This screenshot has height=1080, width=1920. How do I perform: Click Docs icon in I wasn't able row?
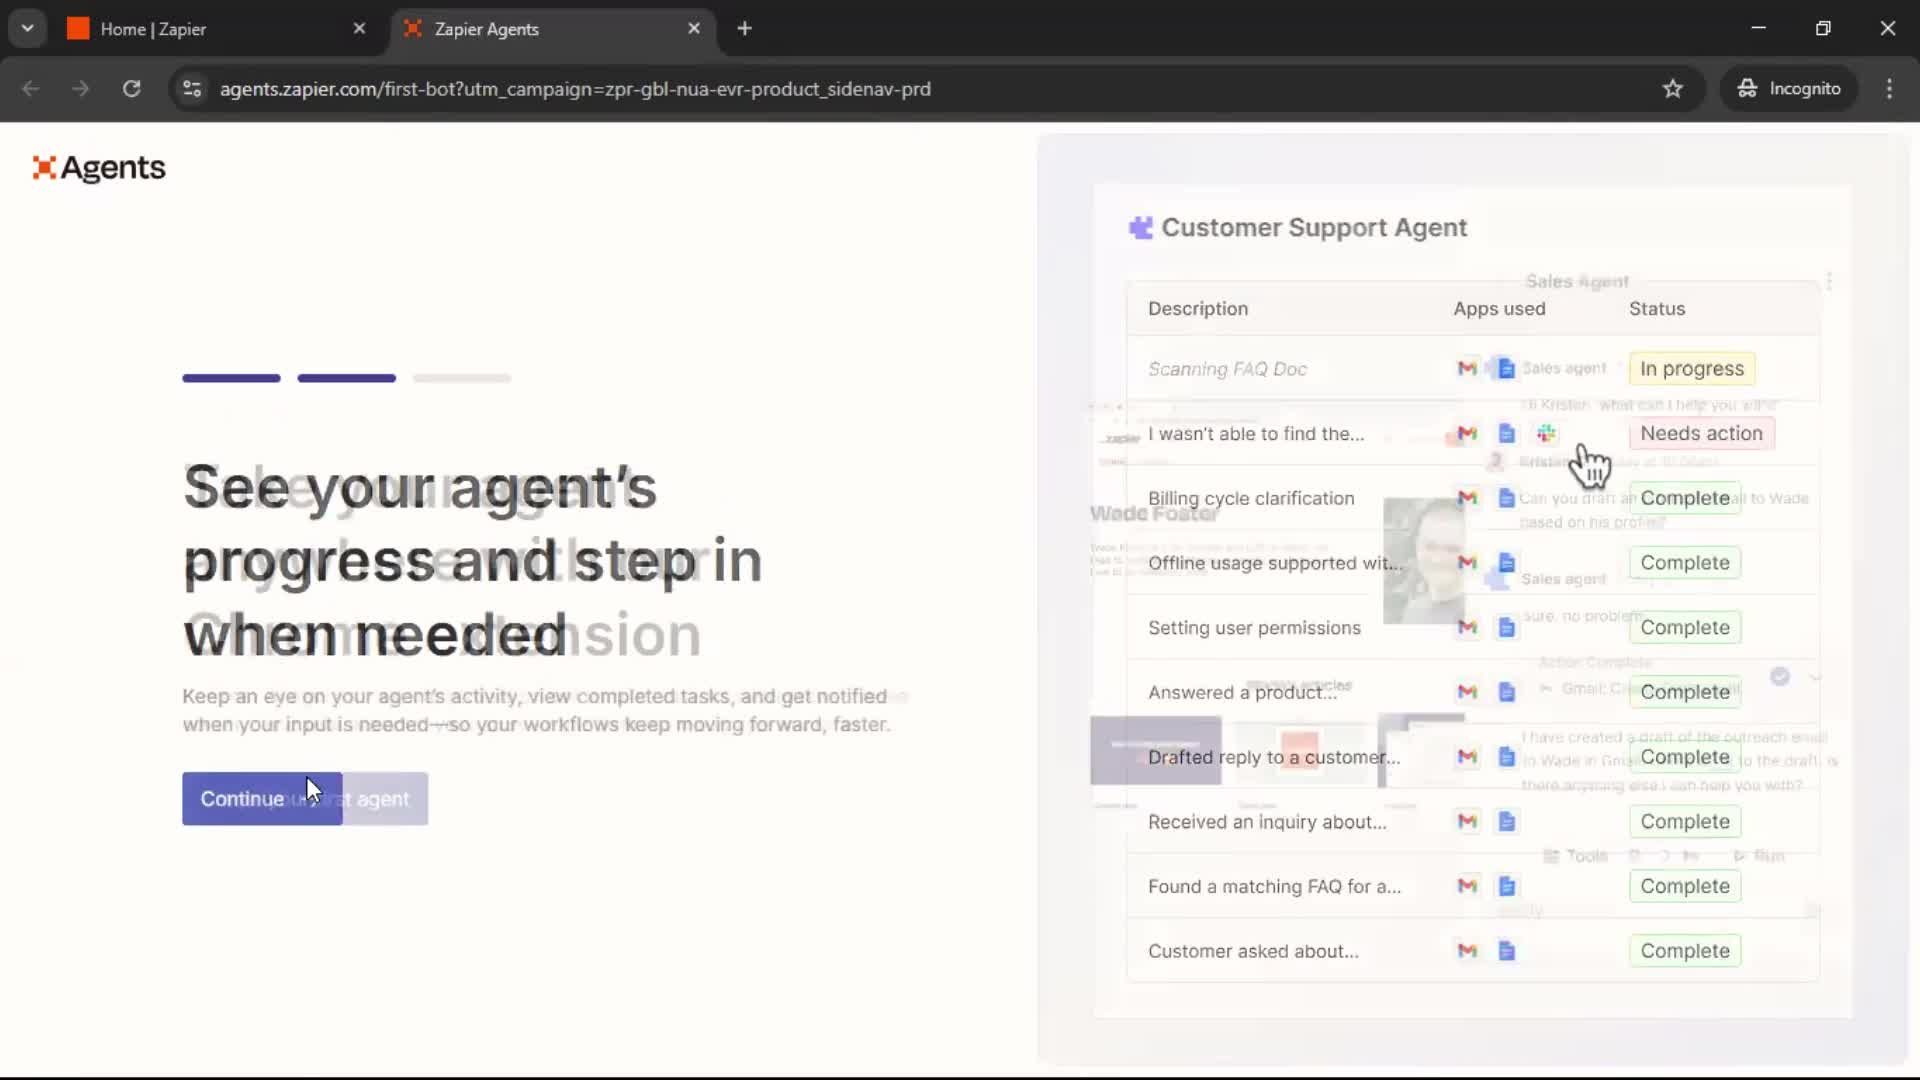[1506, 433]
